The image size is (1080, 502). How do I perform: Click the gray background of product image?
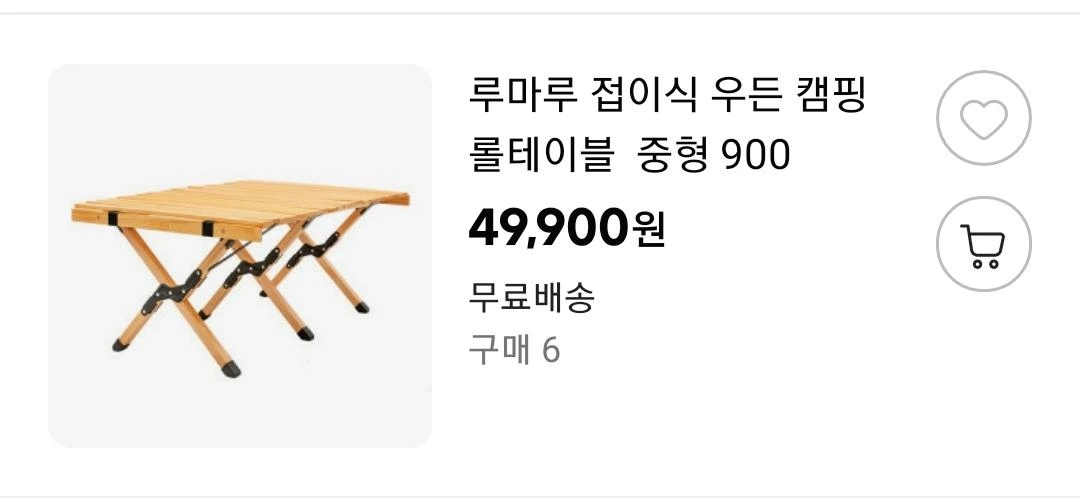241,117
